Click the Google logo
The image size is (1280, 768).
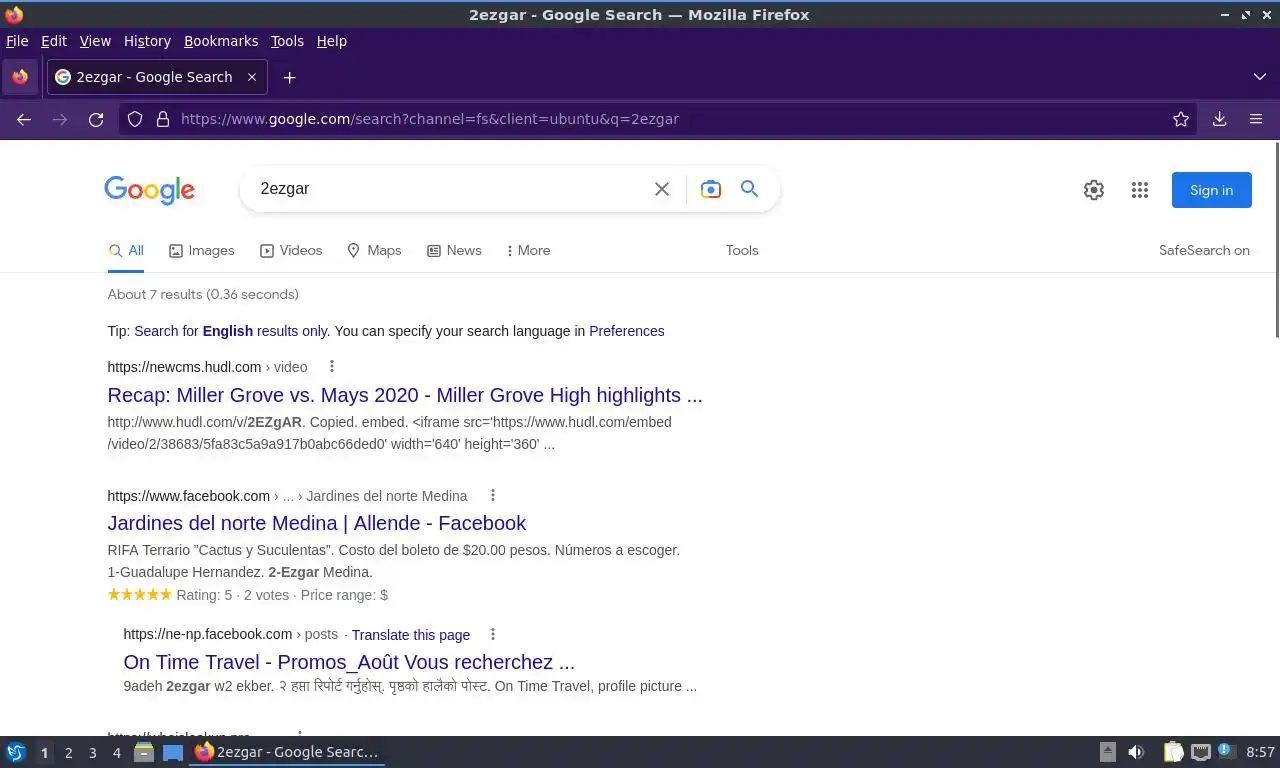point(149,190)
